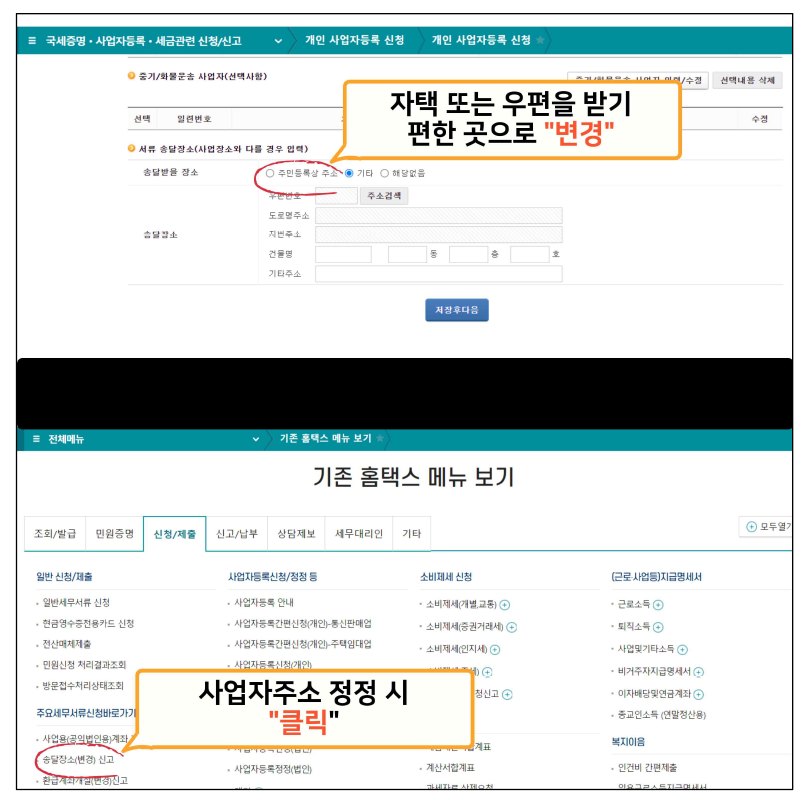805x800 pixels.
Task: Click the (근로·사업등)지급명세서 section heading
Action: point(656,577)
